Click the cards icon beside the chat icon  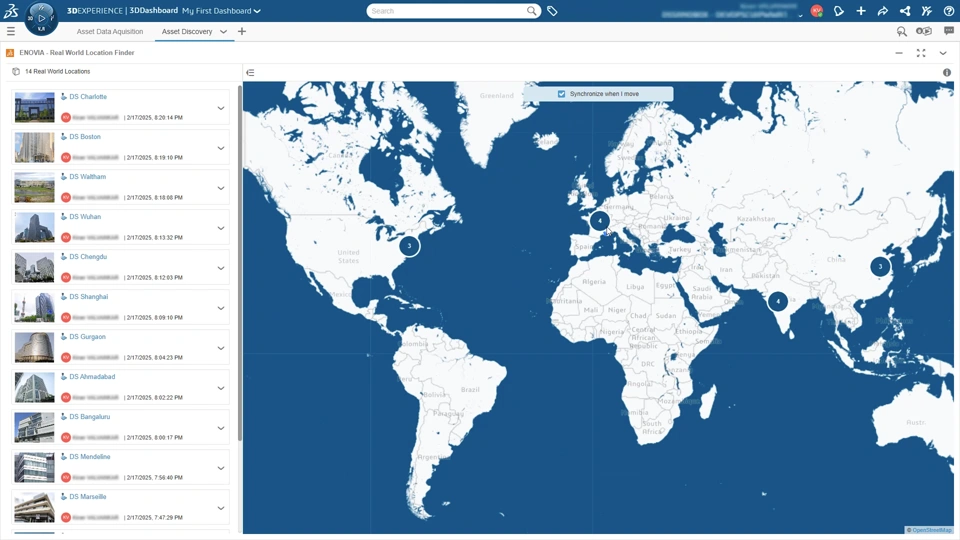(923, 31)
